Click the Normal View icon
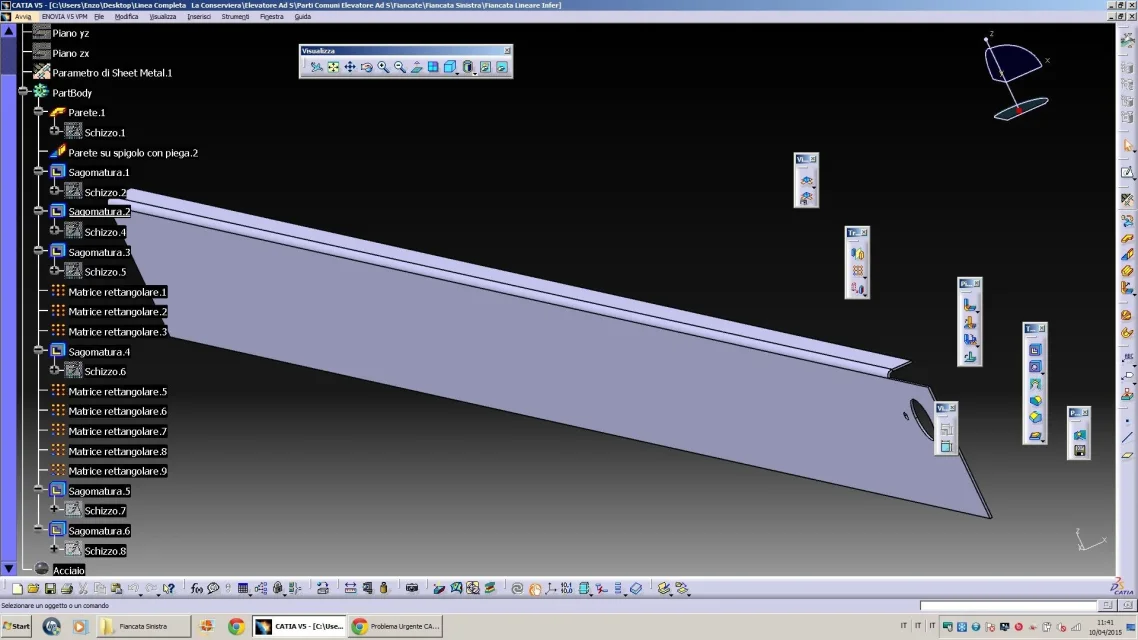1138x640 pixels. pyautogui.click(x=417, y=67)
